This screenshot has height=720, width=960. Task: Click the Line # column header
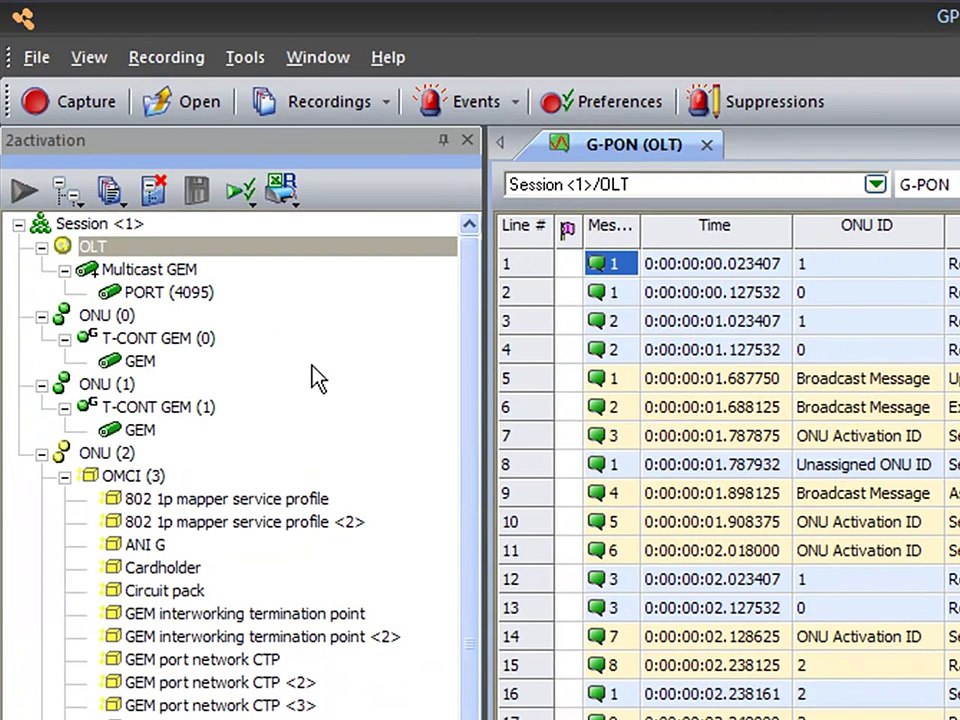pos(524,230)
